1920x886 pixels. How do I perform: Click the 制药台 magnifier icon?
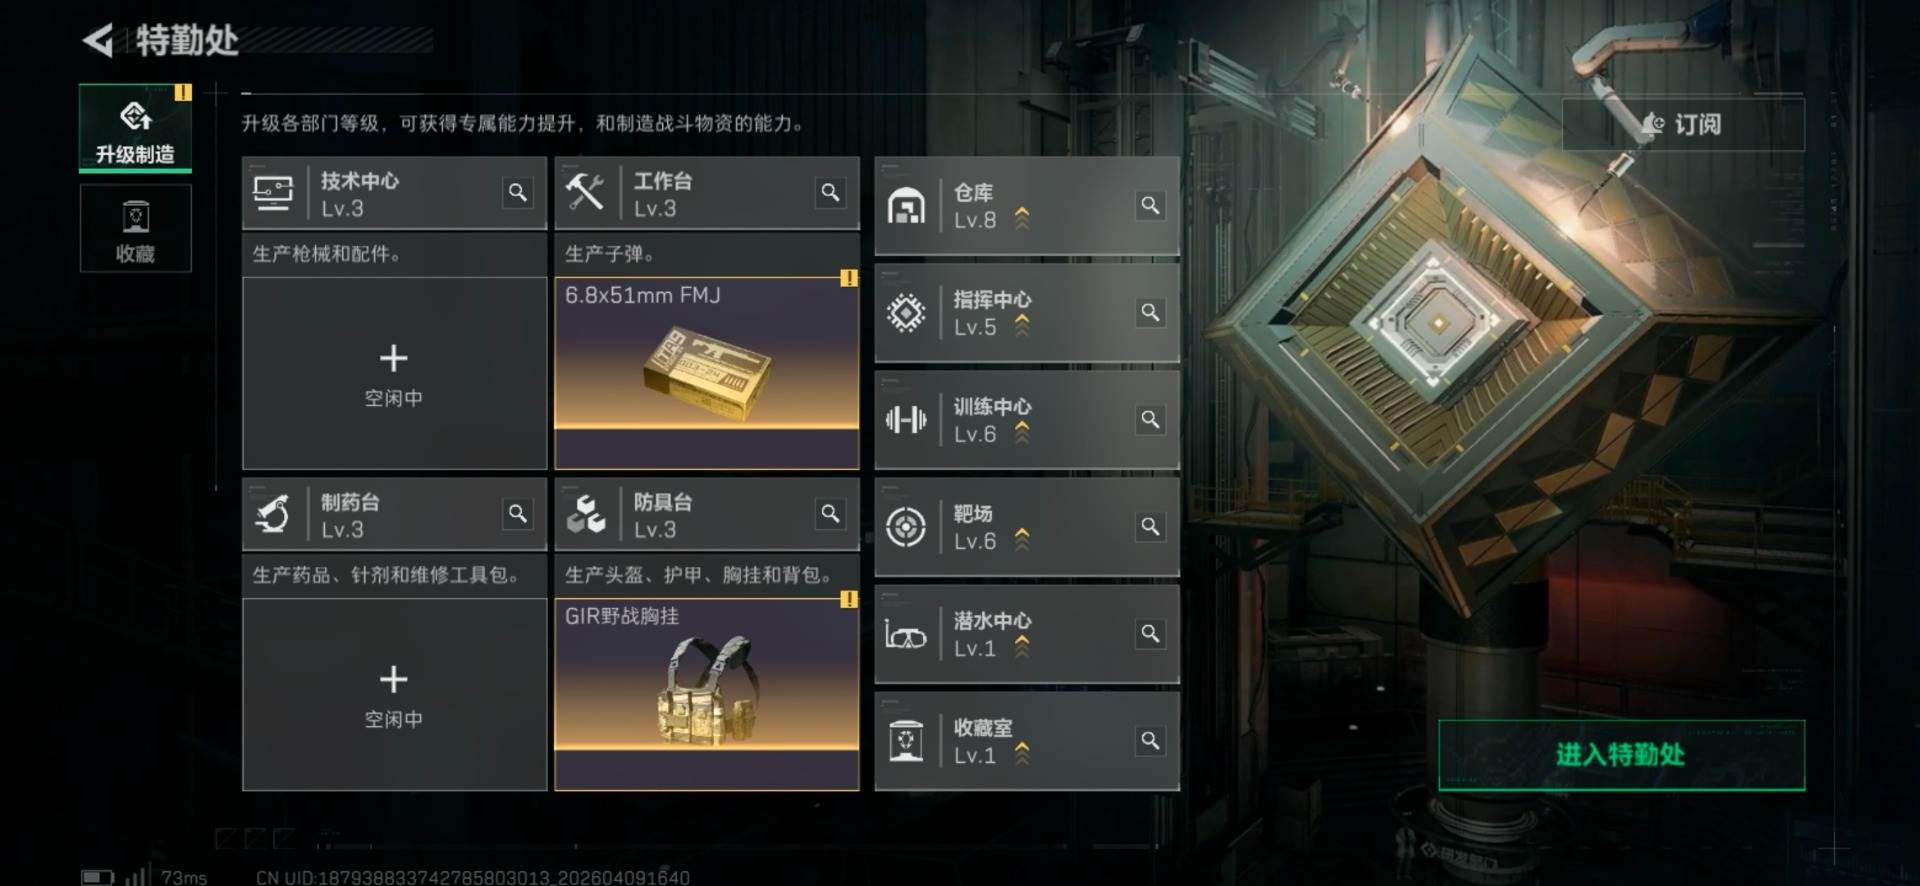[517, 513]
